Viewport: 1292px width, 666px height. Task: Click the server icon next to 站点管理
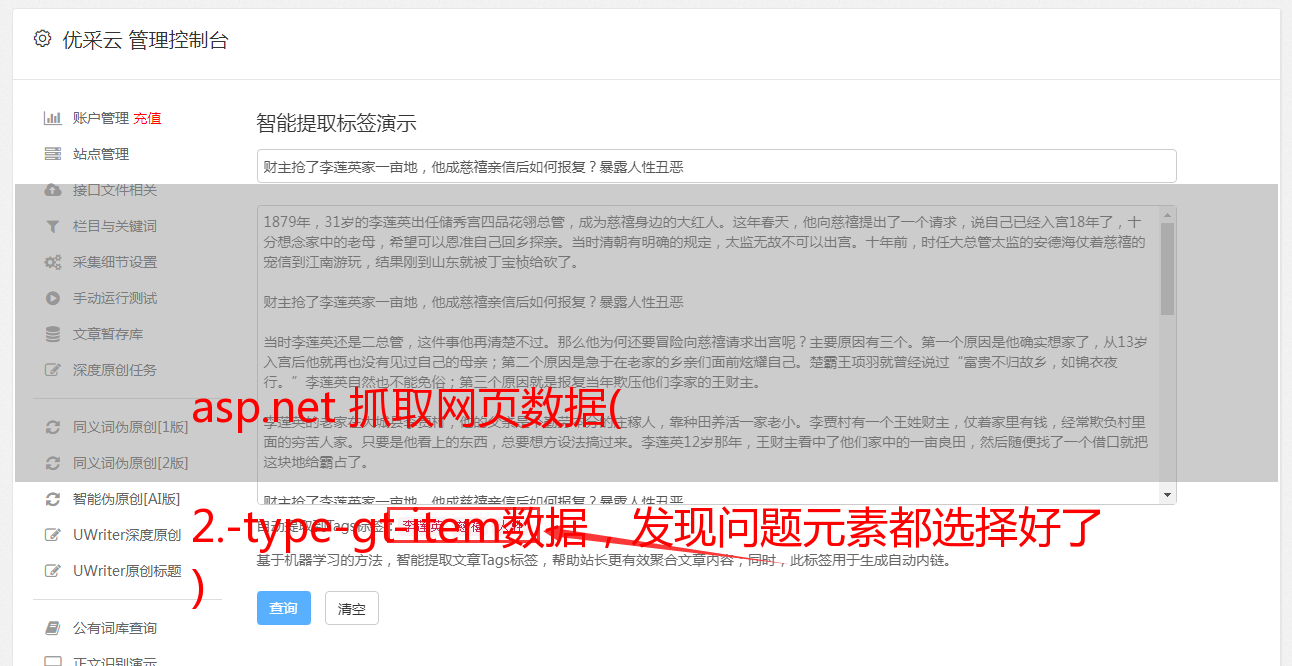tap(53, 154)
